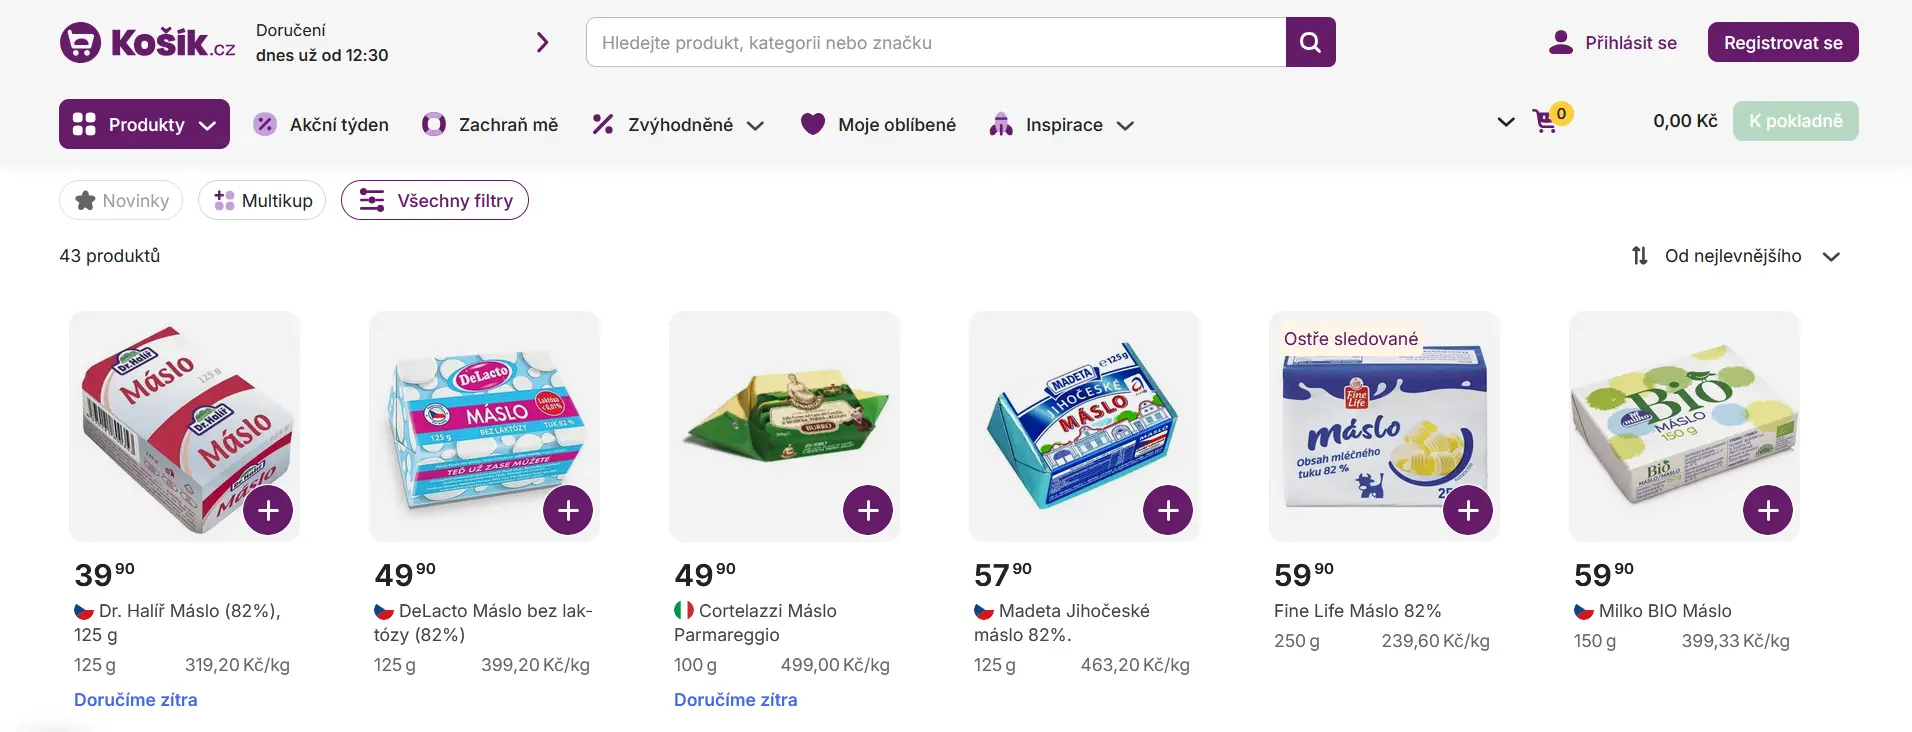
Task: Go to Moje oblíbené
Action: (x=879, y=125)
